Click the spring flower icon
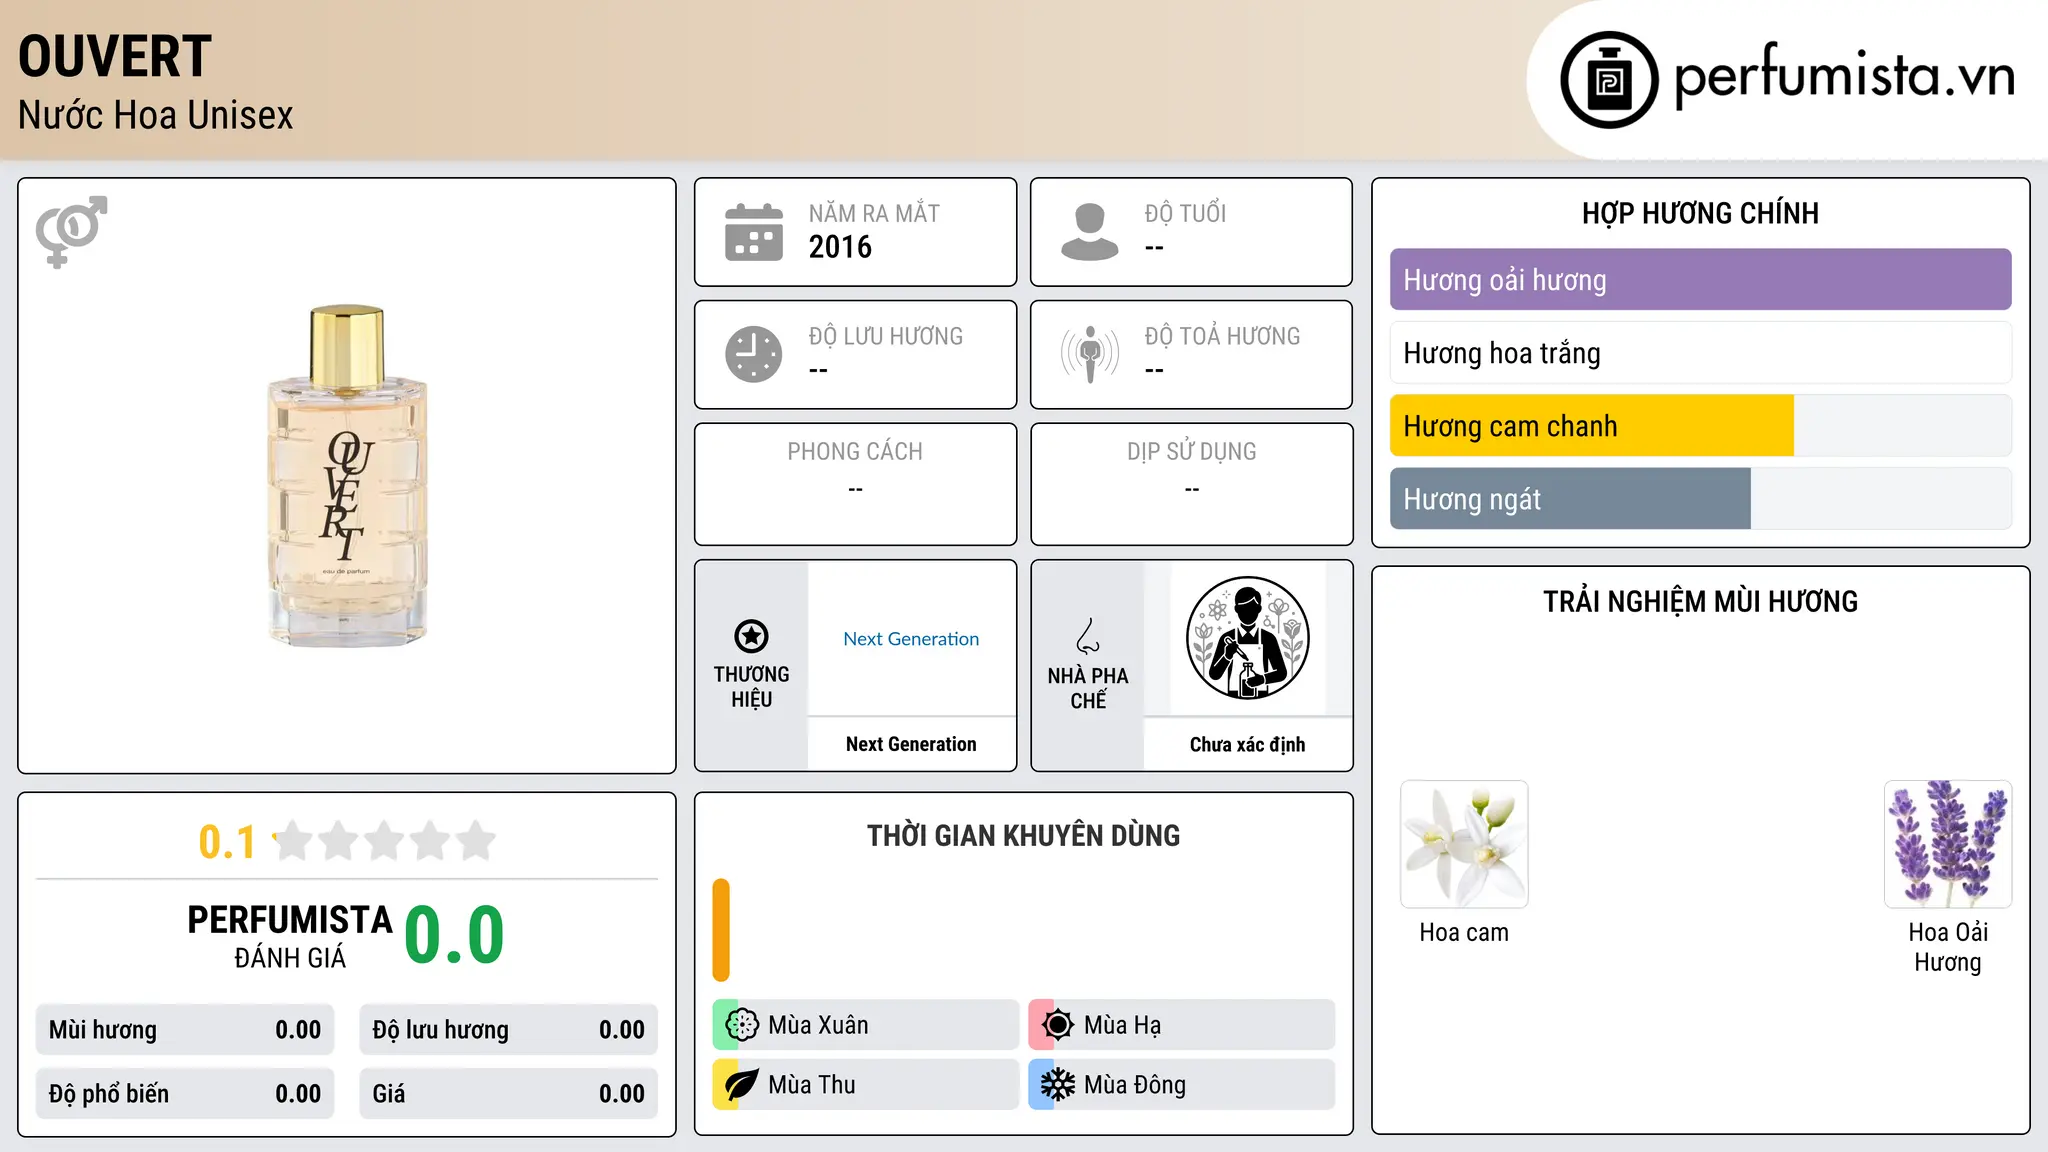 tap(742, 1025)
